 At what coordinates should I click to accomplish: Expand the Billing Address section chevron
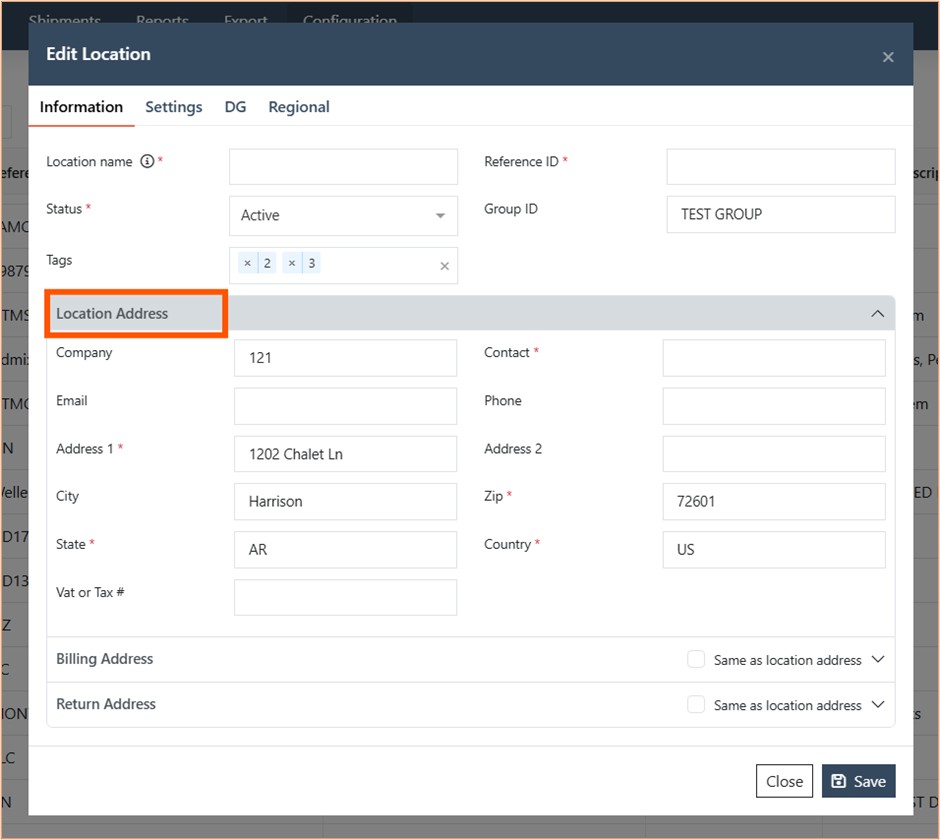(878, 660)
